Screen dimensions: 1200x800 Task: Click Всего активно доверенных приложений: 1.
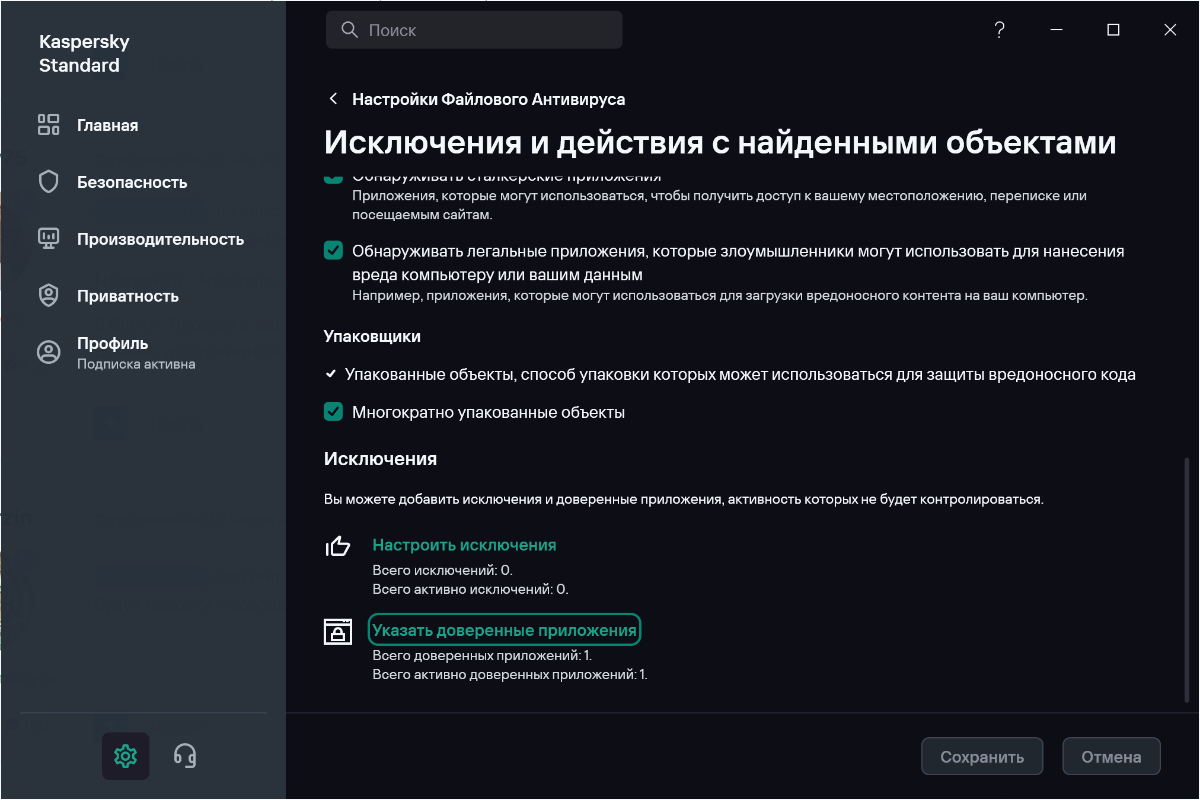(510, 675)
